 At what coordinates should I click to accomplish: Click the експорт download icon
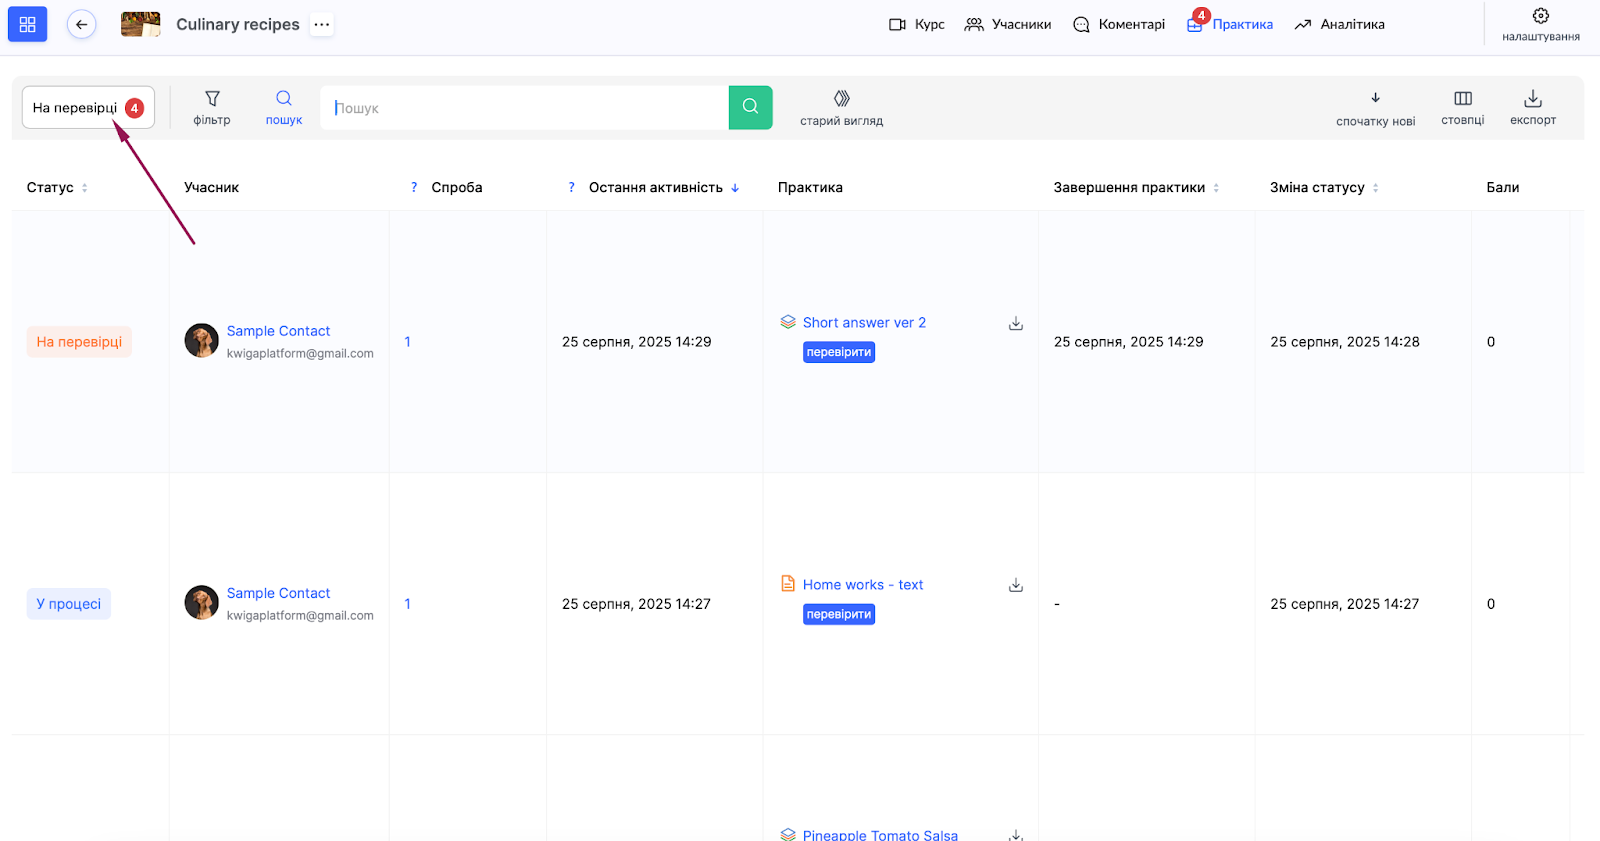1532,107
